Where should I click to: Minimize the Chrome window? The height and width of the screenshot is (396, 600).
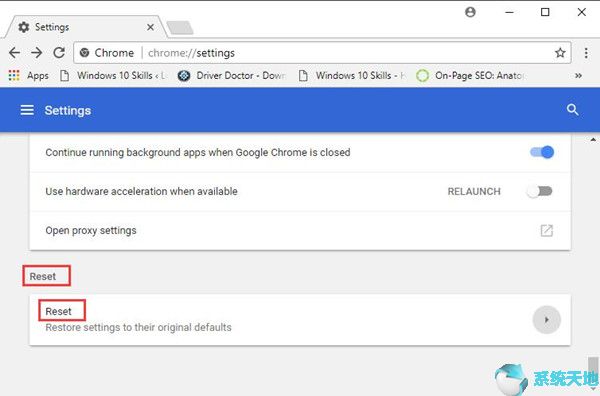coord(509,12)
